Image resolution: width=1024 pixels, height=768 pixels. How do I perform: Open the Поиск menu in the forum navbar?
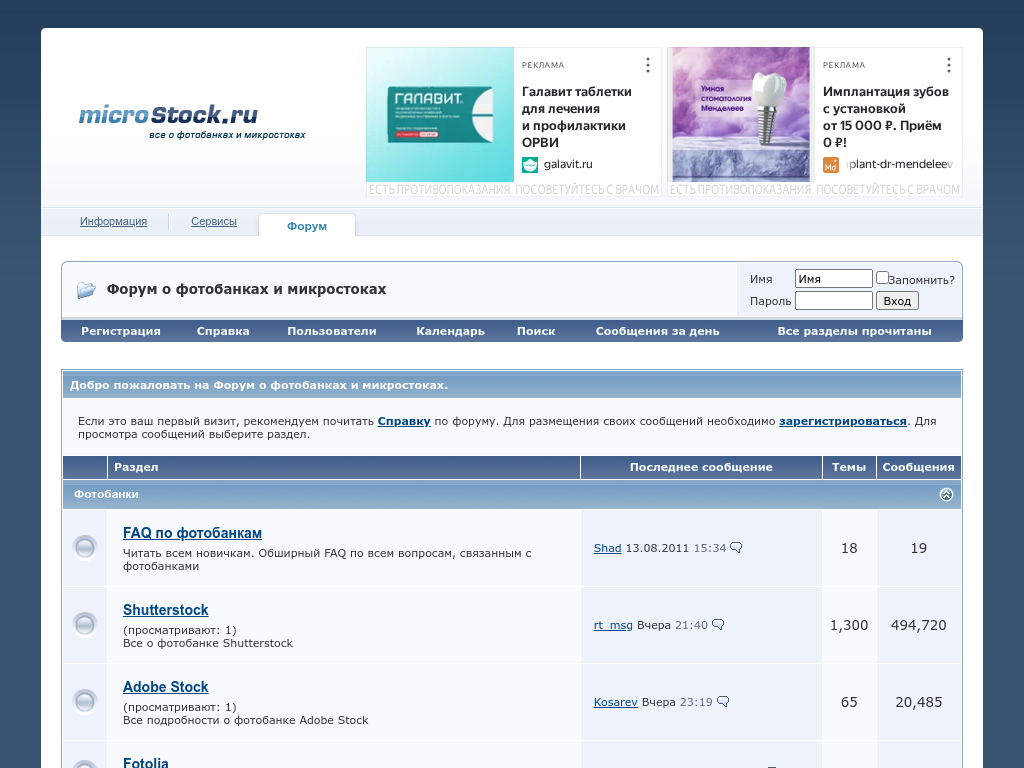coord(536,331)
